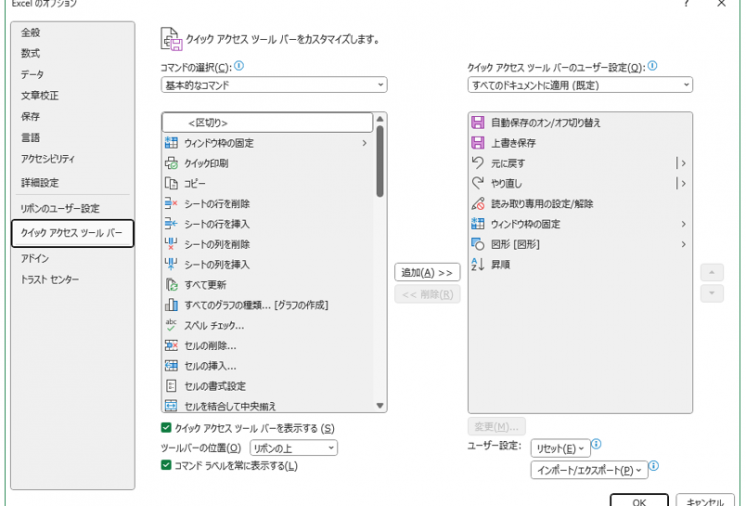Open the コマンドの選択 dropdown

click(274, 85)
